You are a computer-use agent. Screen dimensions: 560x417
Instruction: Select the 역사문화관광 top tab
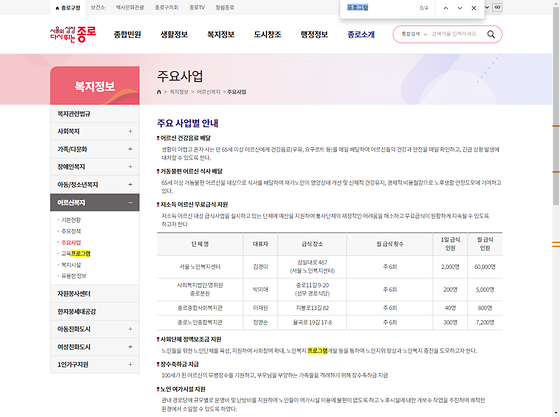click(x=130, y=7)
